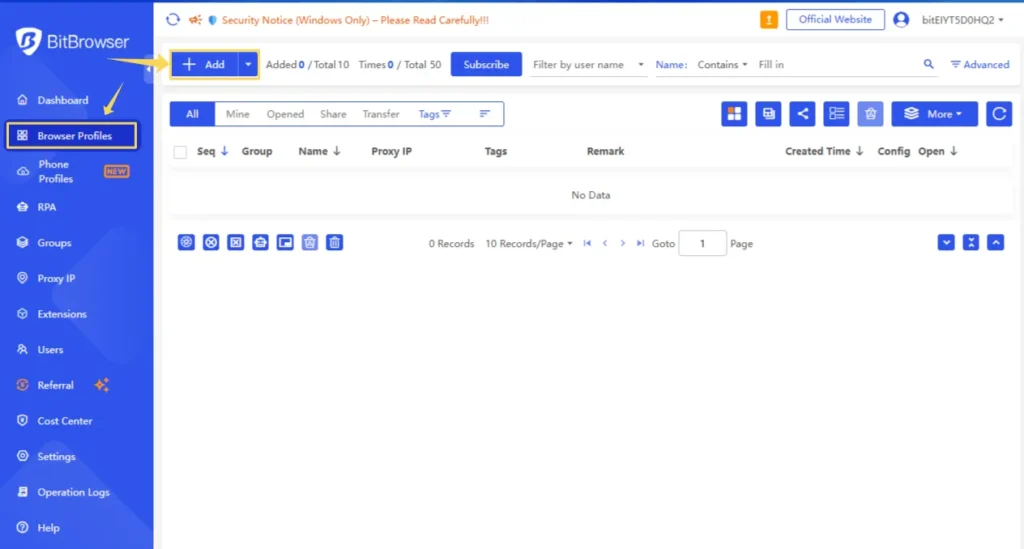The image size is (1024, 549).
Task: Click the square X icon in bottom toolbar
Action: coord(236,243)
